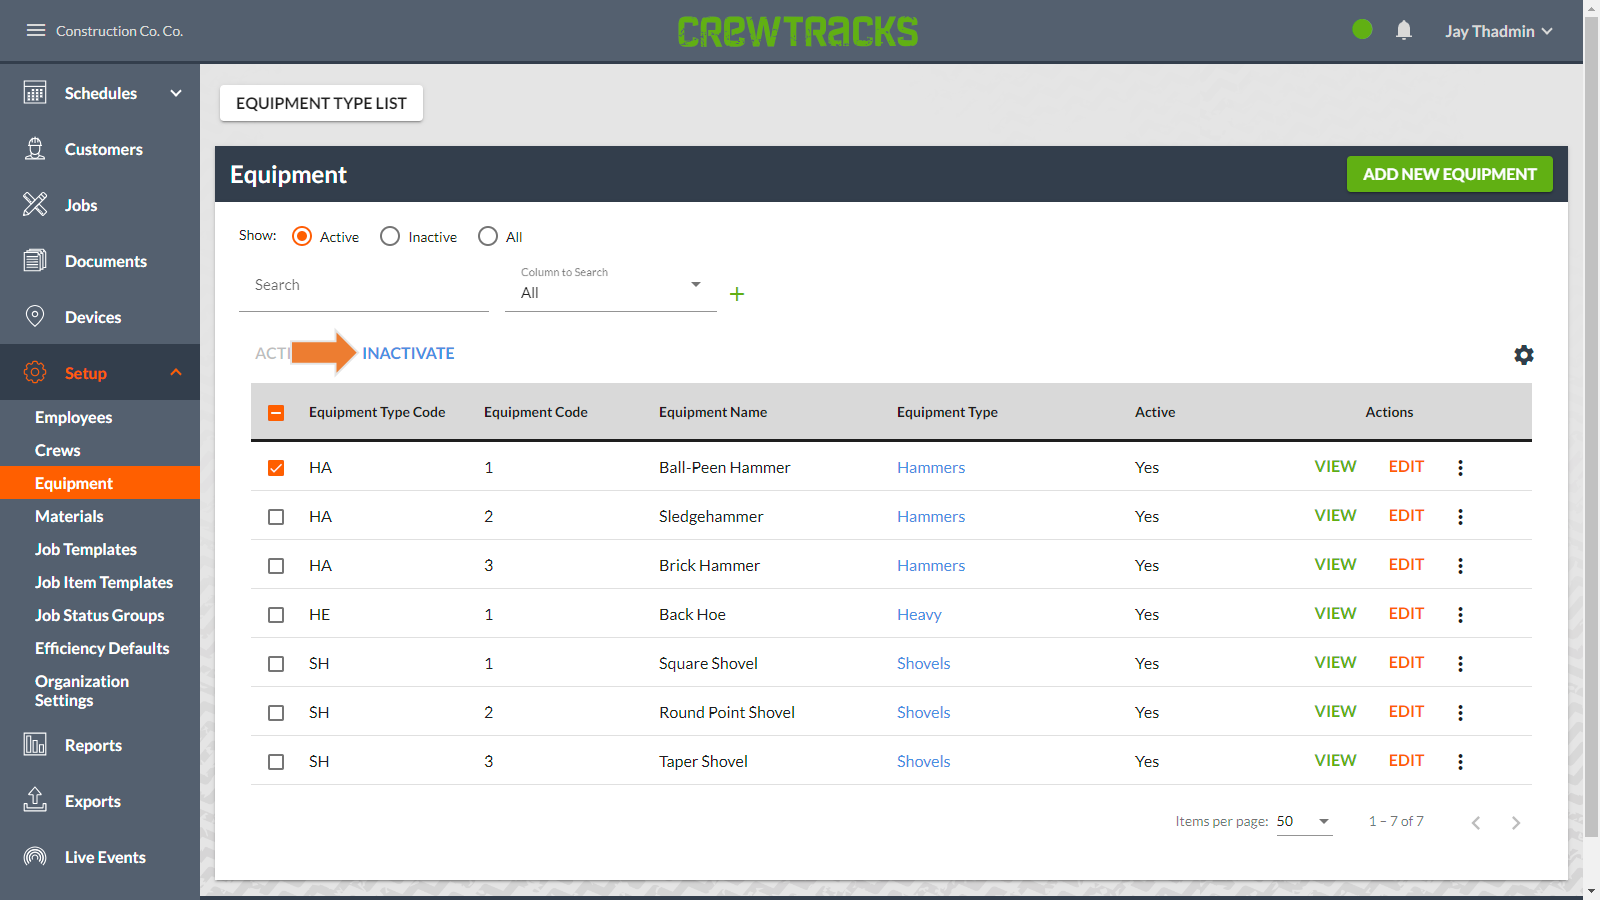1600x900 pixels.
Task: Open the Documents icon
Action: [35, 261]
